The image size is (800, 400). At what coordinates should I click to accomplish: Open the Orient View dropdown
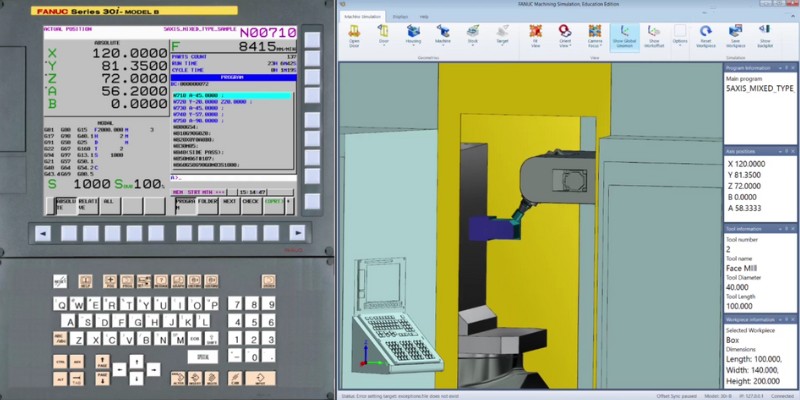(x=565, y=36)
